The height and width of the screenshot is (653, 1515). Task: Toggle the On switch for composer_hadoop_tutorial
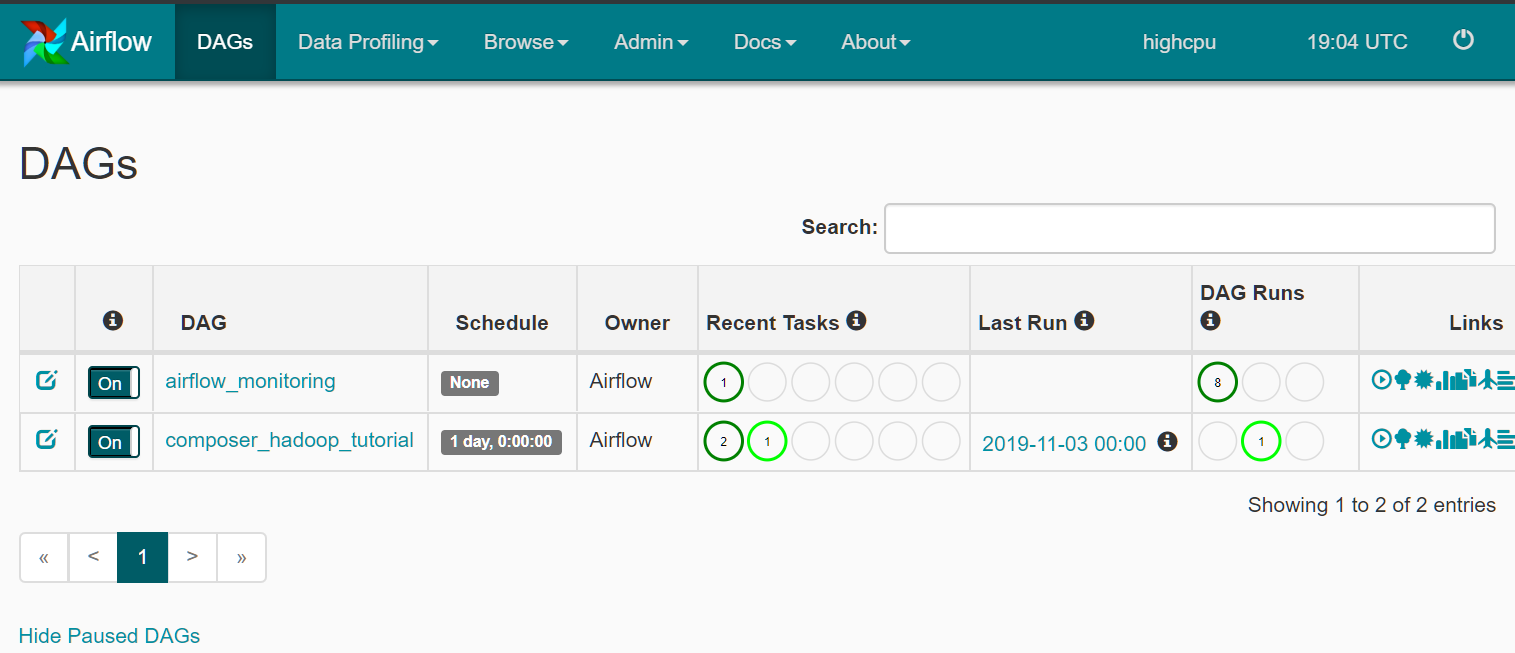[x=114, y=442]
